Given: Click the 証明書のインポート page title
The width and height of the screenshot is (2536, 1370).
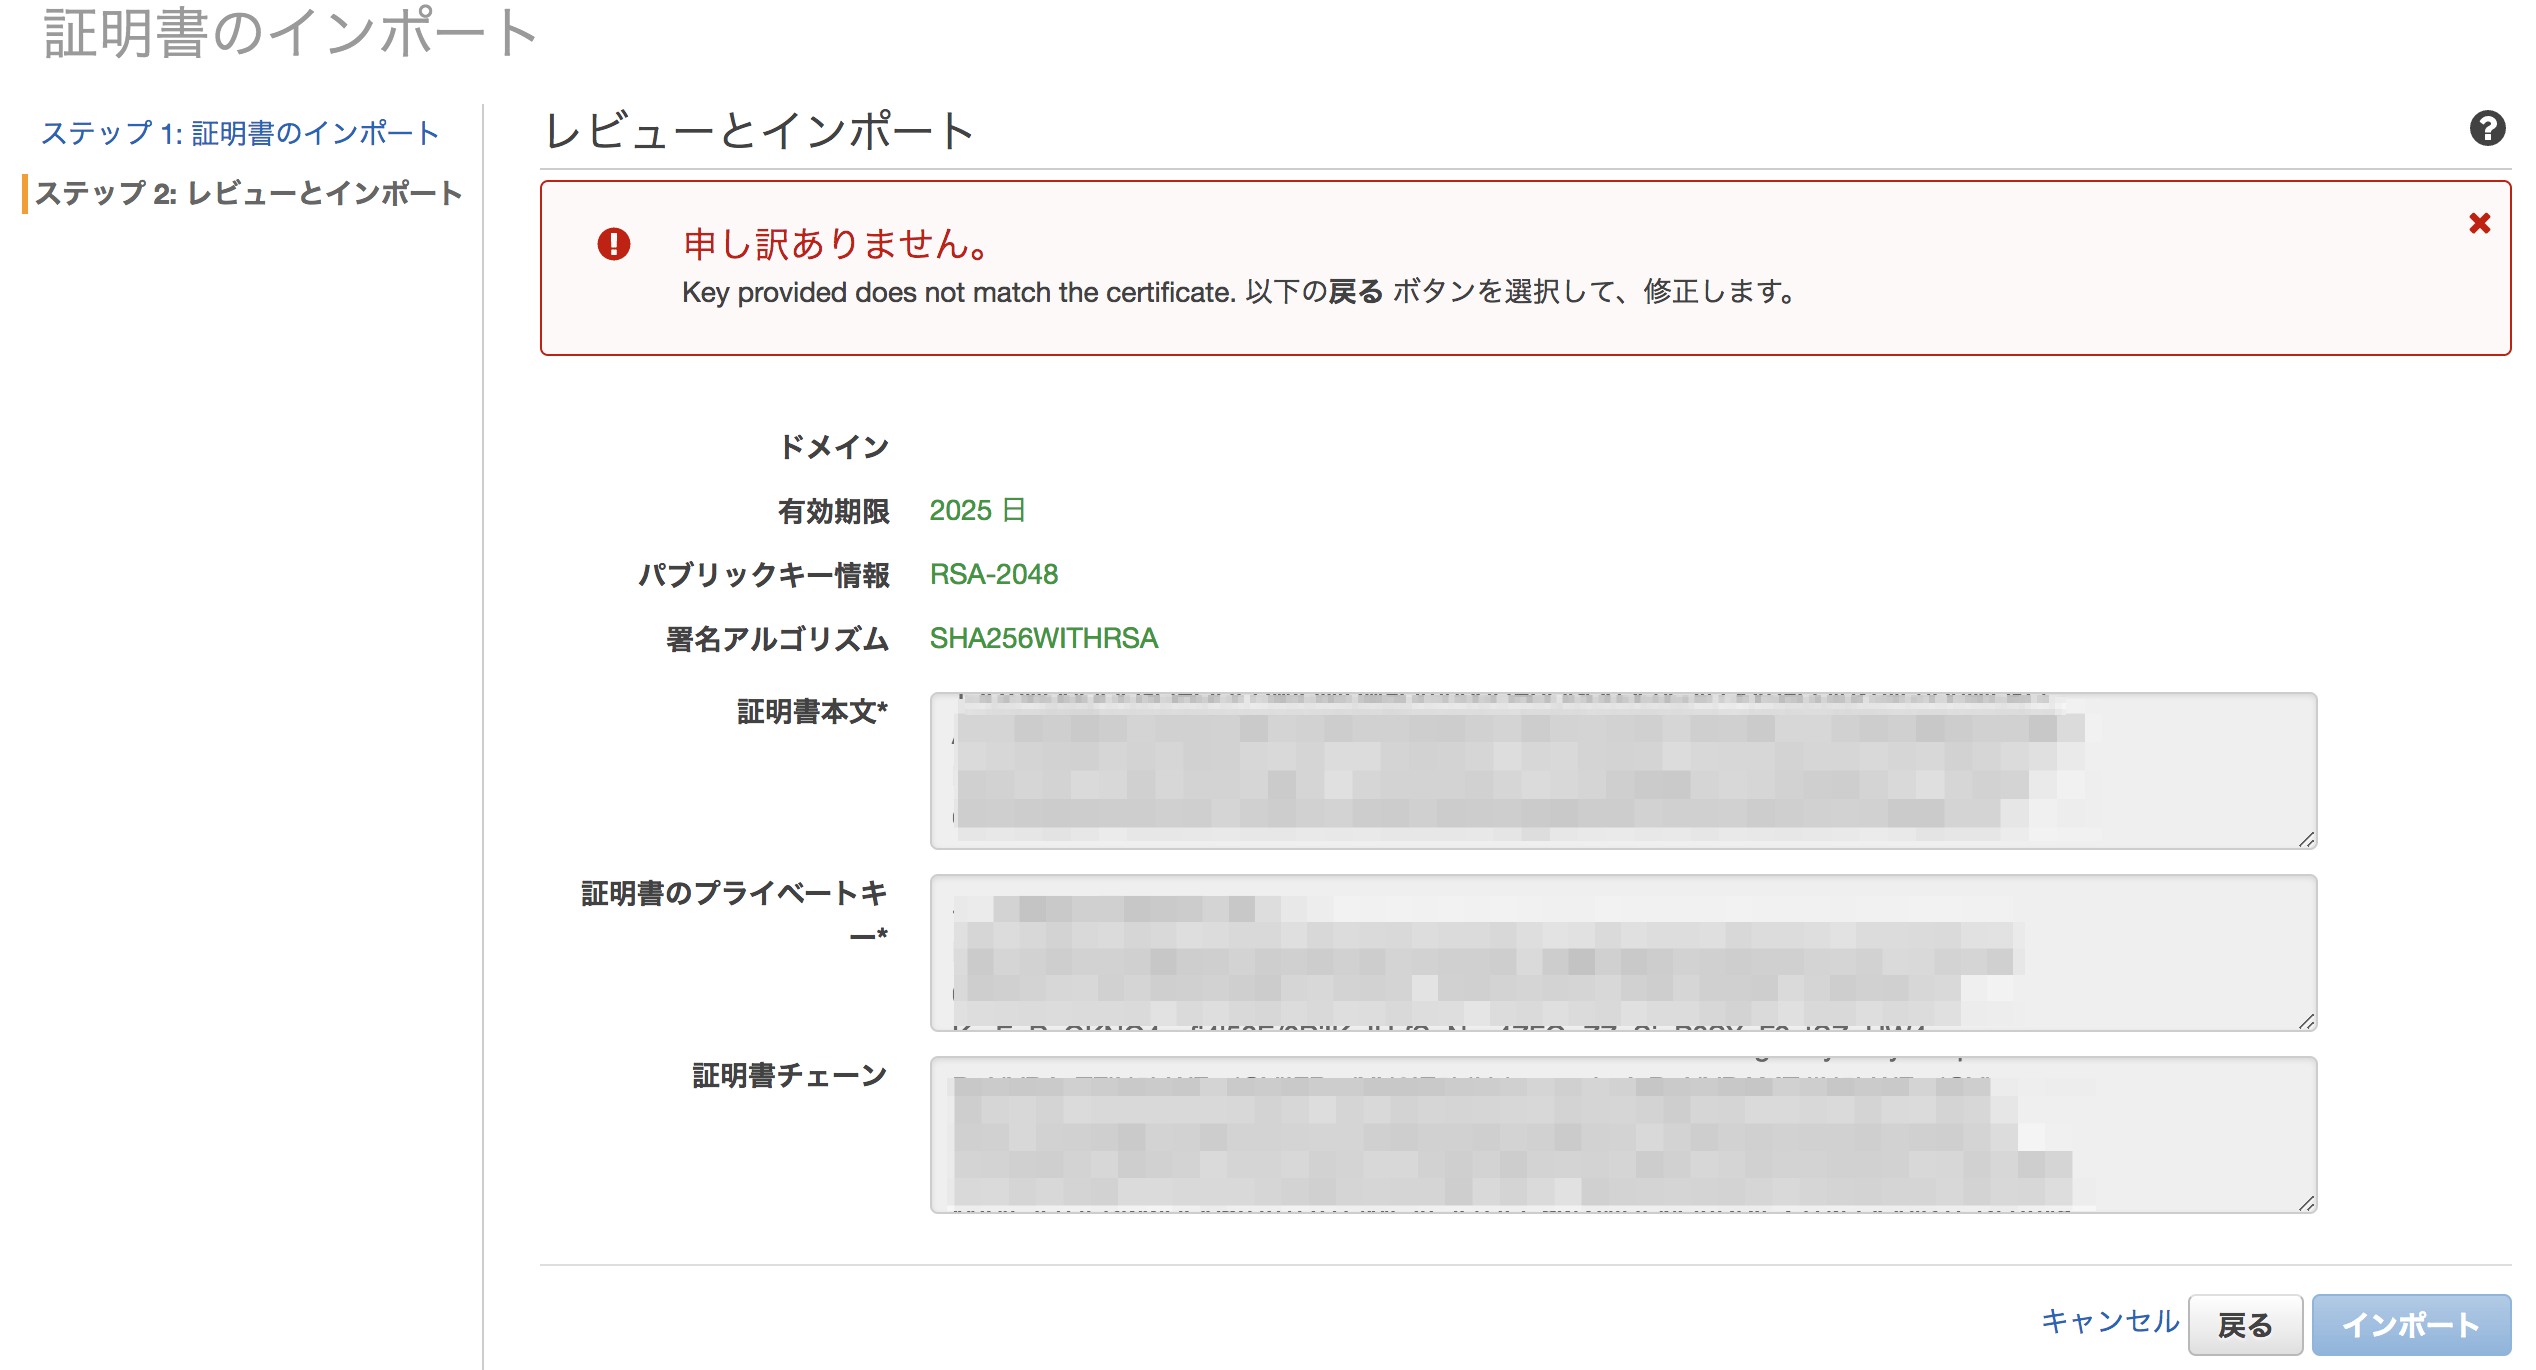Looking at the screenshot, I should 291,32.
